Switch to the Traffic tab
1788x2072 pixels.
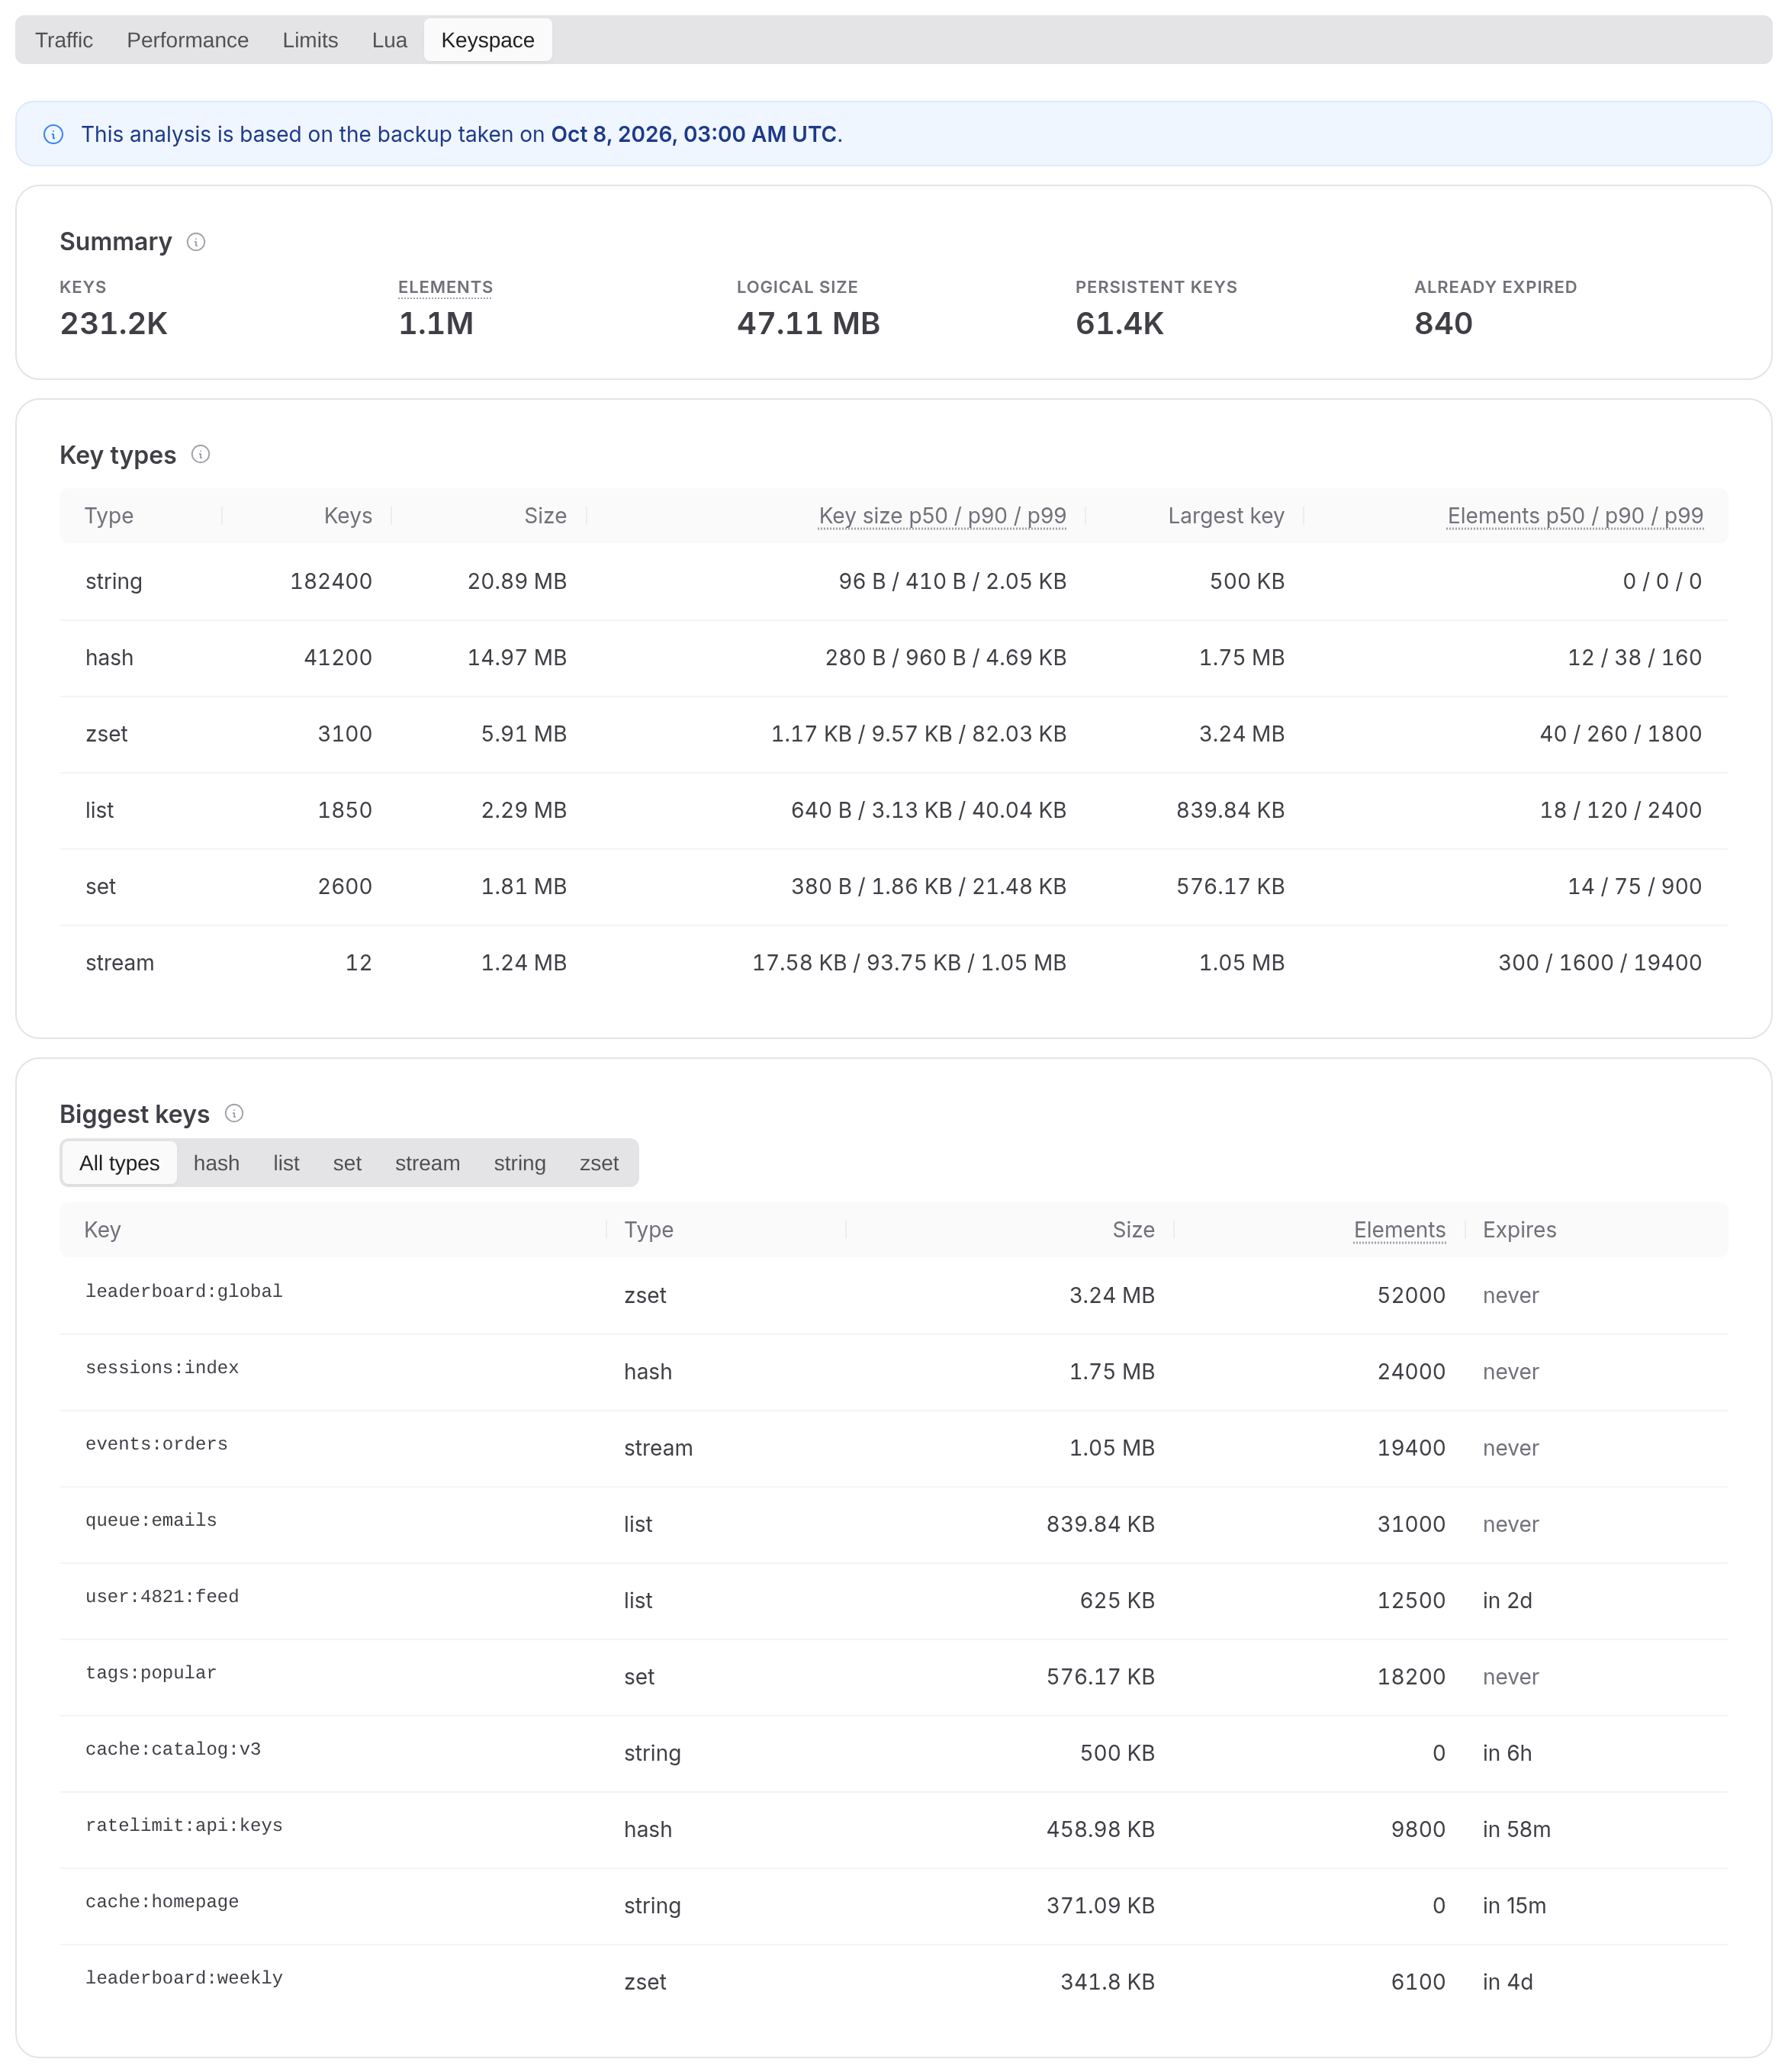(x=64, y=40)
